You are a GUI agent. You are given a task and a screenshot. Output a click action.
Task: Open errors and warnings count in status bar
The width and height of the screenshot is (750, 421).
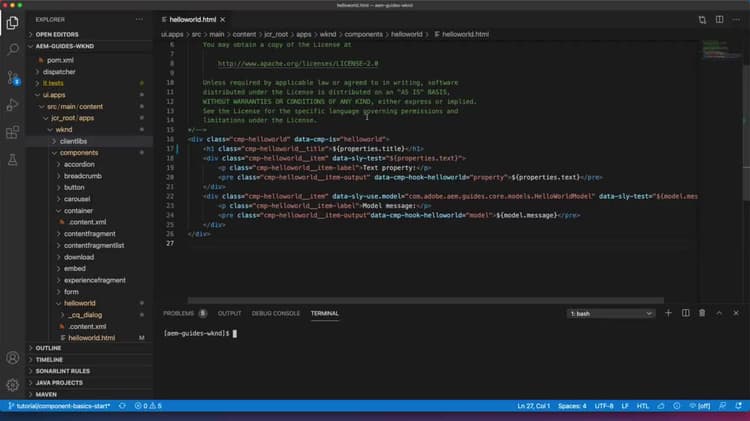pyautogui.click(x=148, y=406)
